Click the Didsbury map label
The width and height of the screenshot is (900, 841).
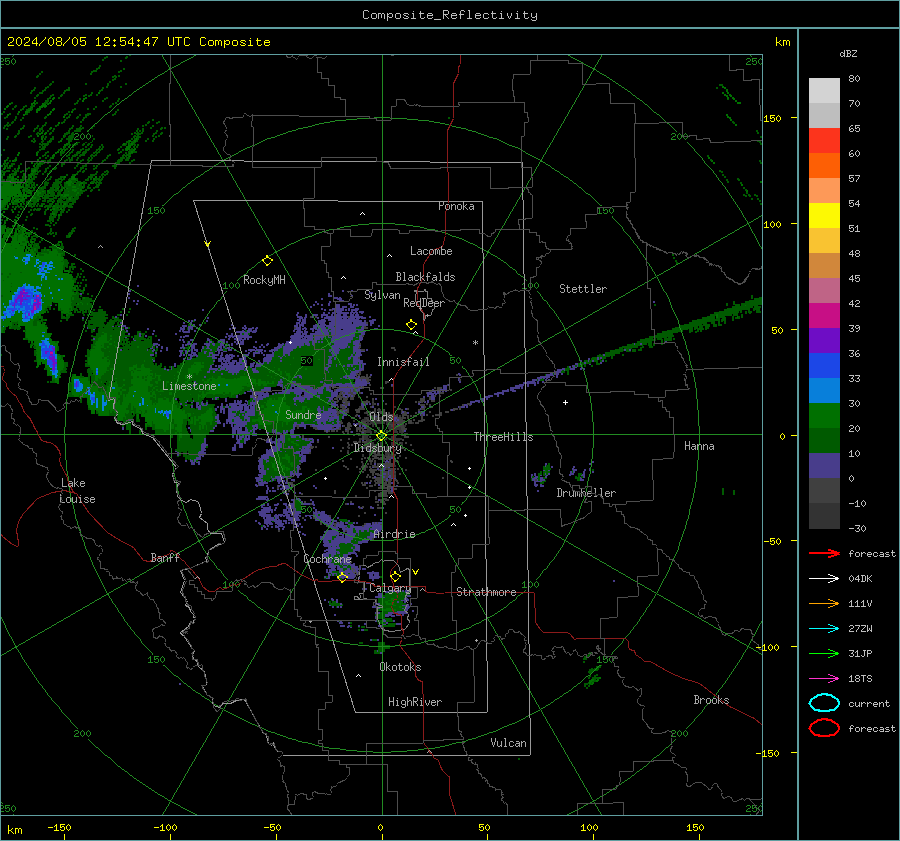pyautogui.click(x=378, y=448)
